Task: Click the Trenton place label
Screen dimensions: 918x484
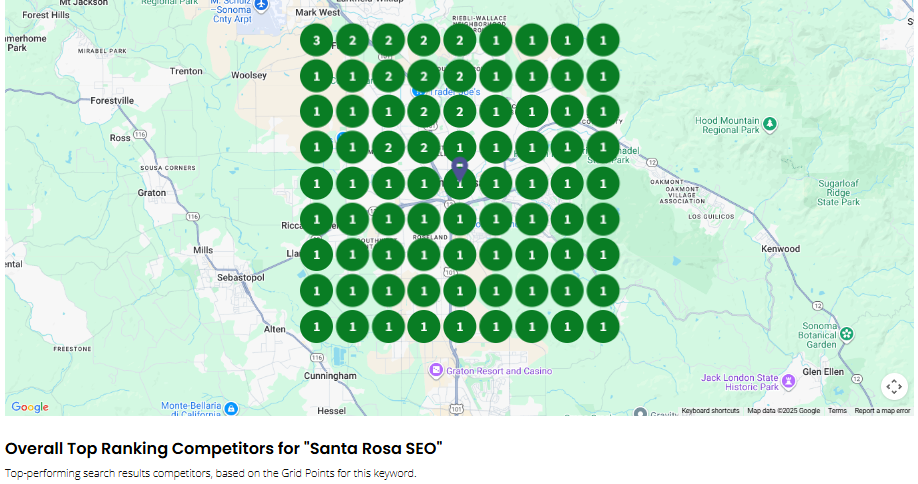Action: coord(186,71)
